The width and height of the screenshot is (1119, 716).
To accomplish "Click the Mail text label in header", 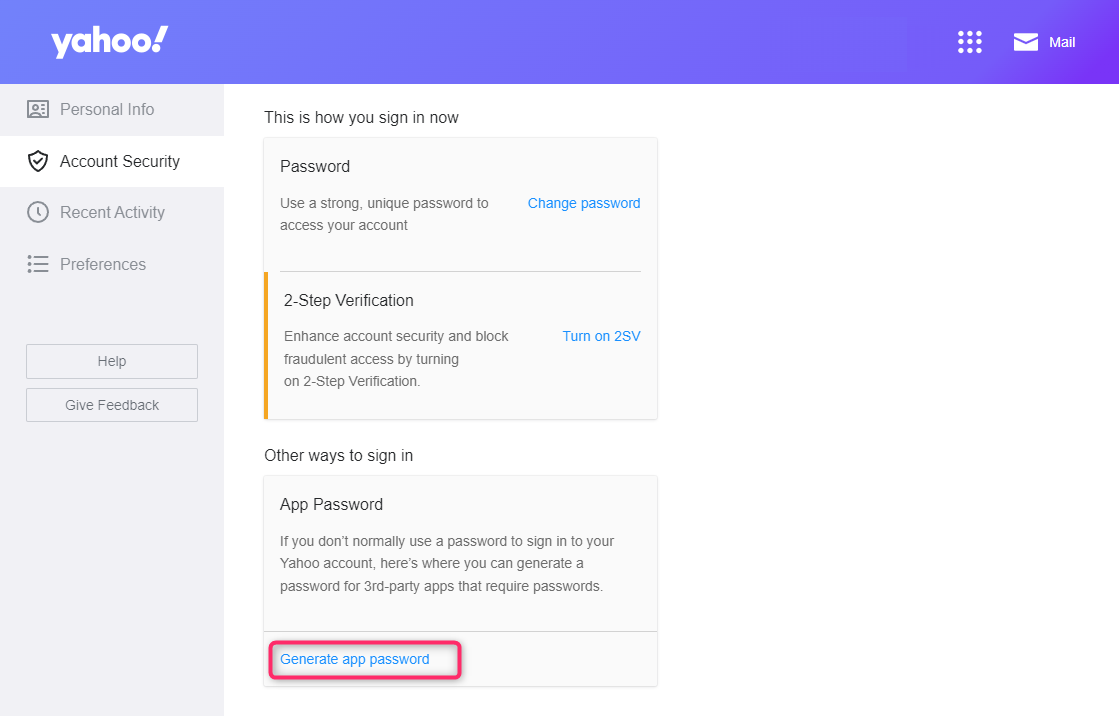I will tap(1062, 42).
